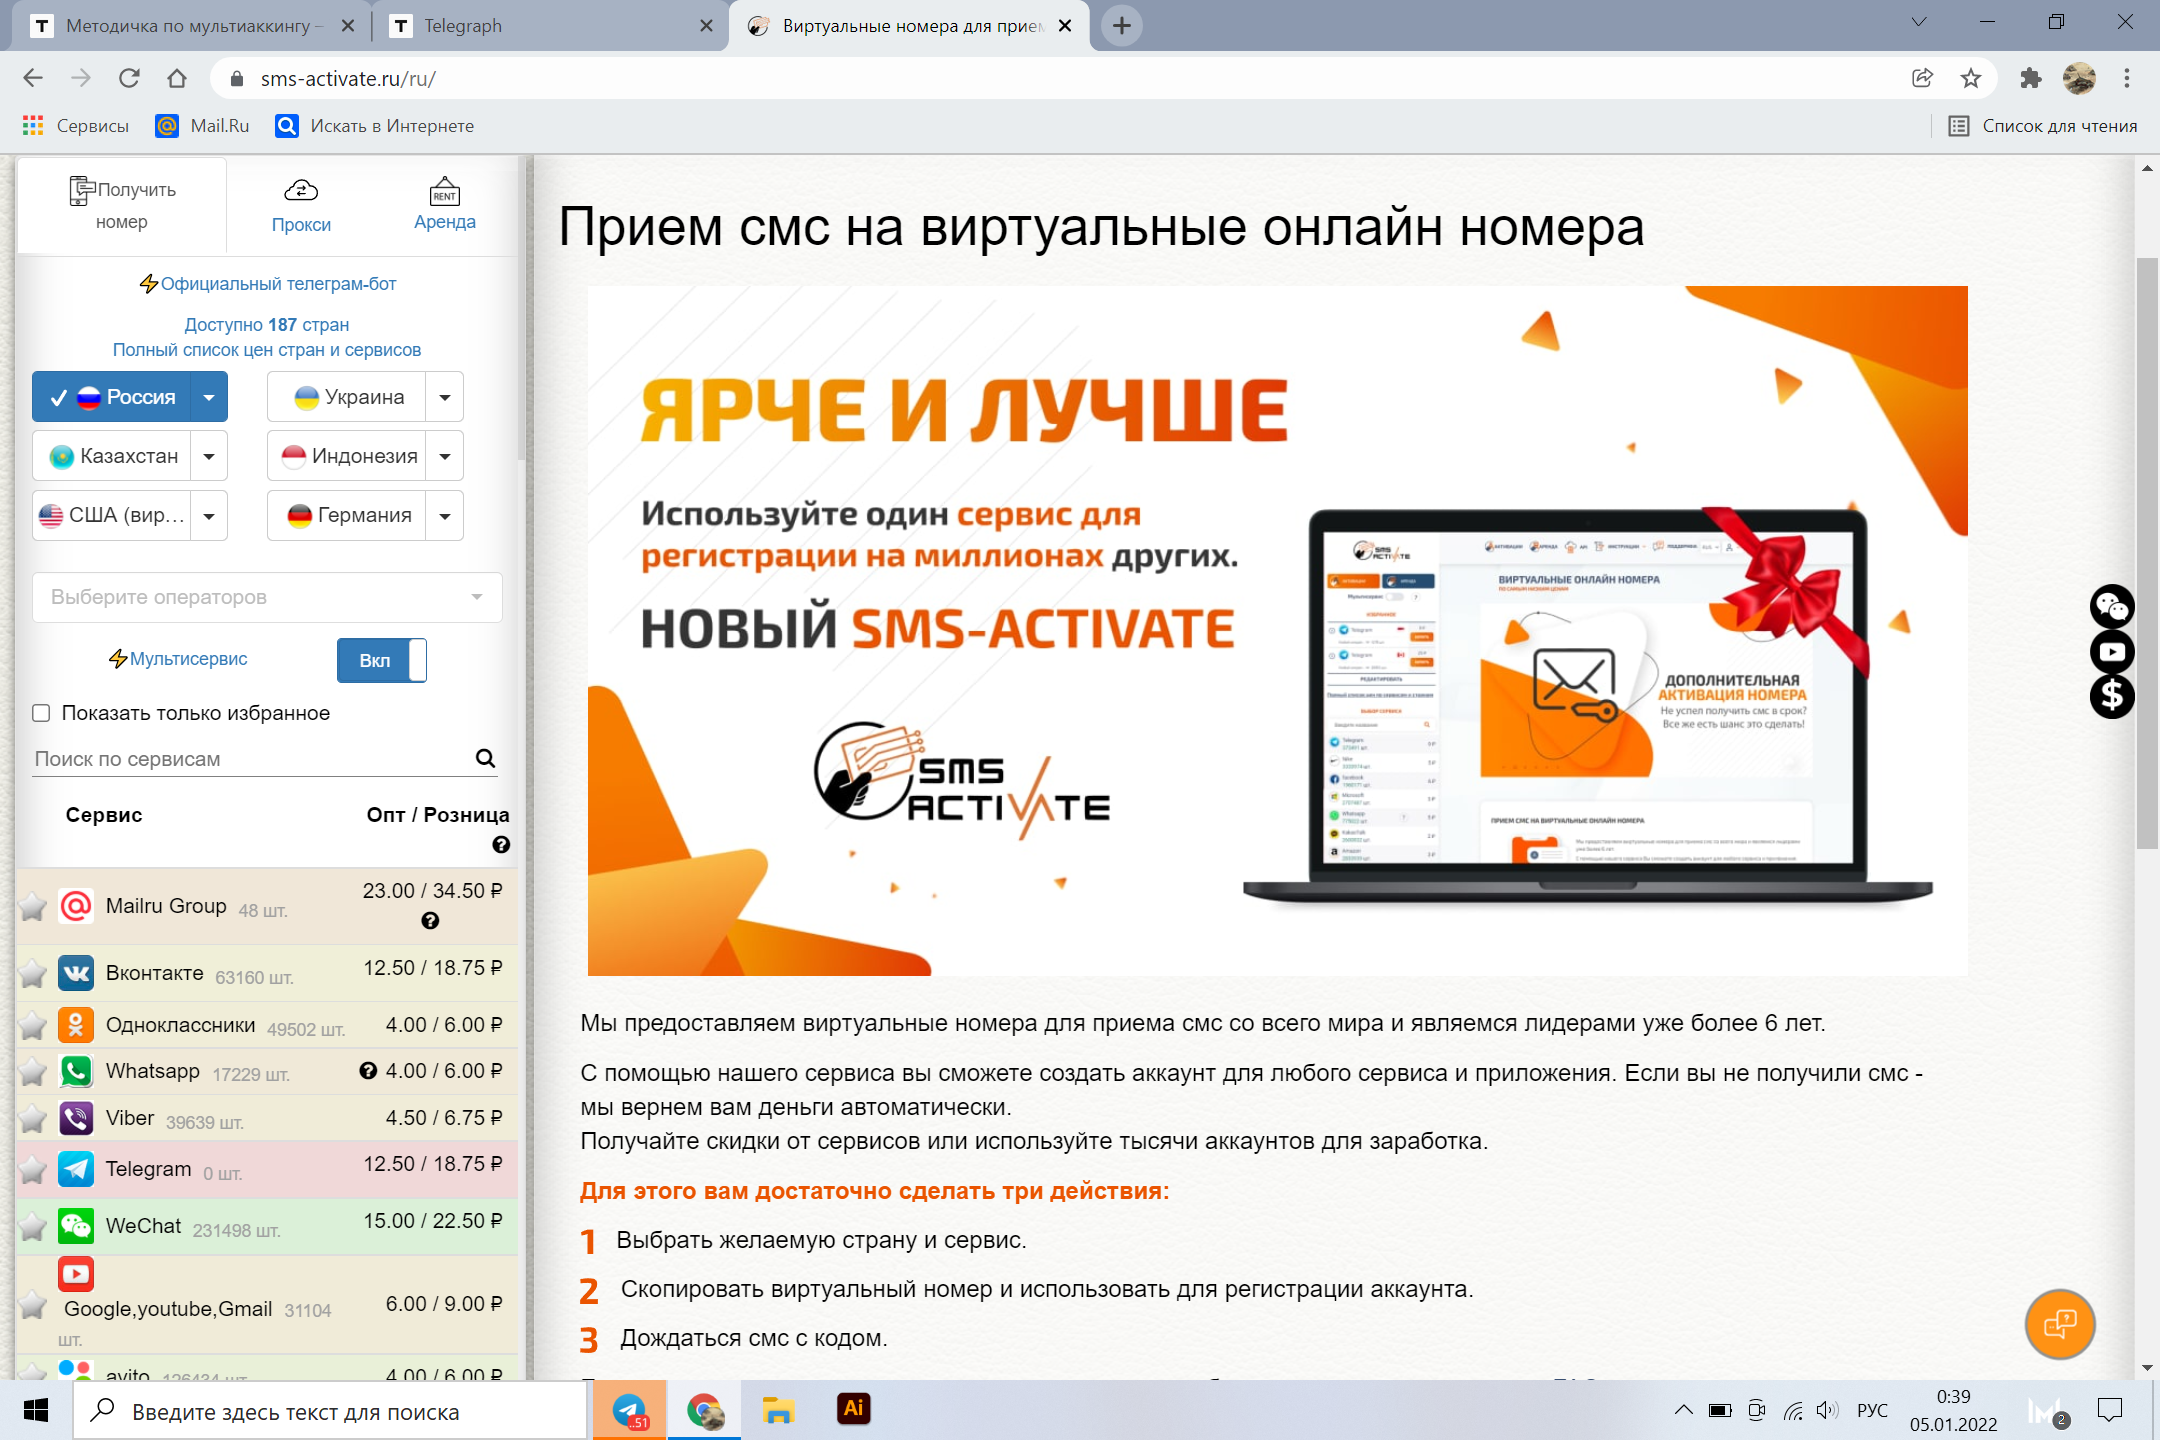Image resolution: width=2160 pixels, height=1440 pixels.
Task: Click the Аренда navigation icon
Action: click(444, 190)
